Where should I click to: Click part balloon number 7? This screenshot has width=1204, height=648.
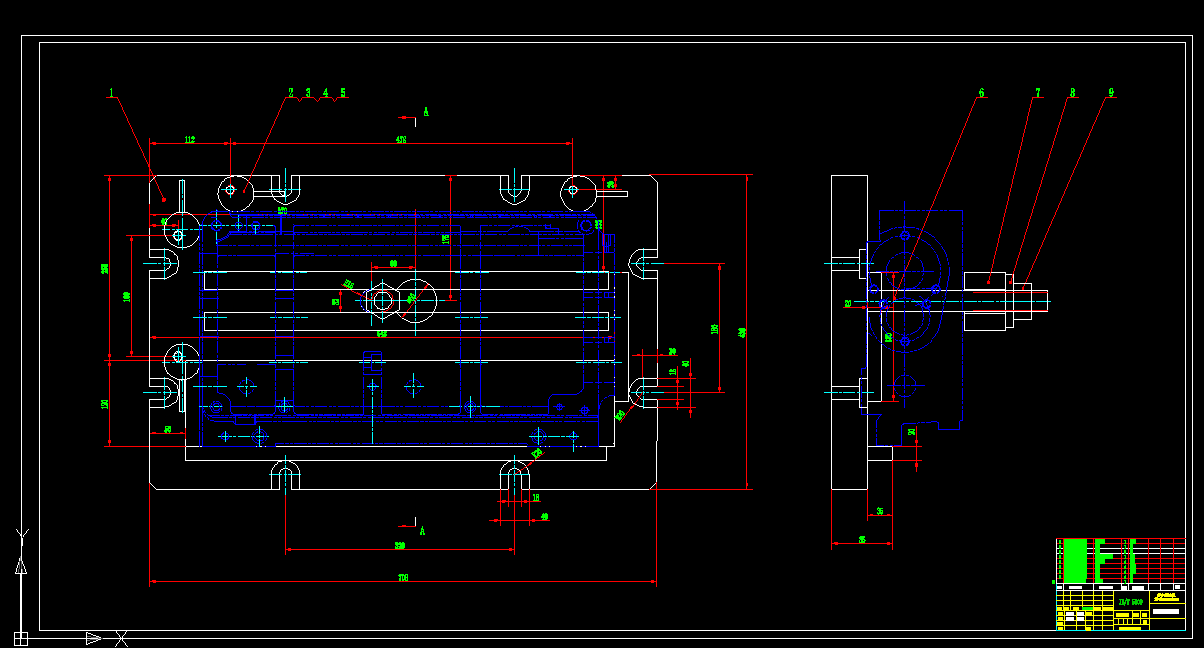(x=1037, y=93)
